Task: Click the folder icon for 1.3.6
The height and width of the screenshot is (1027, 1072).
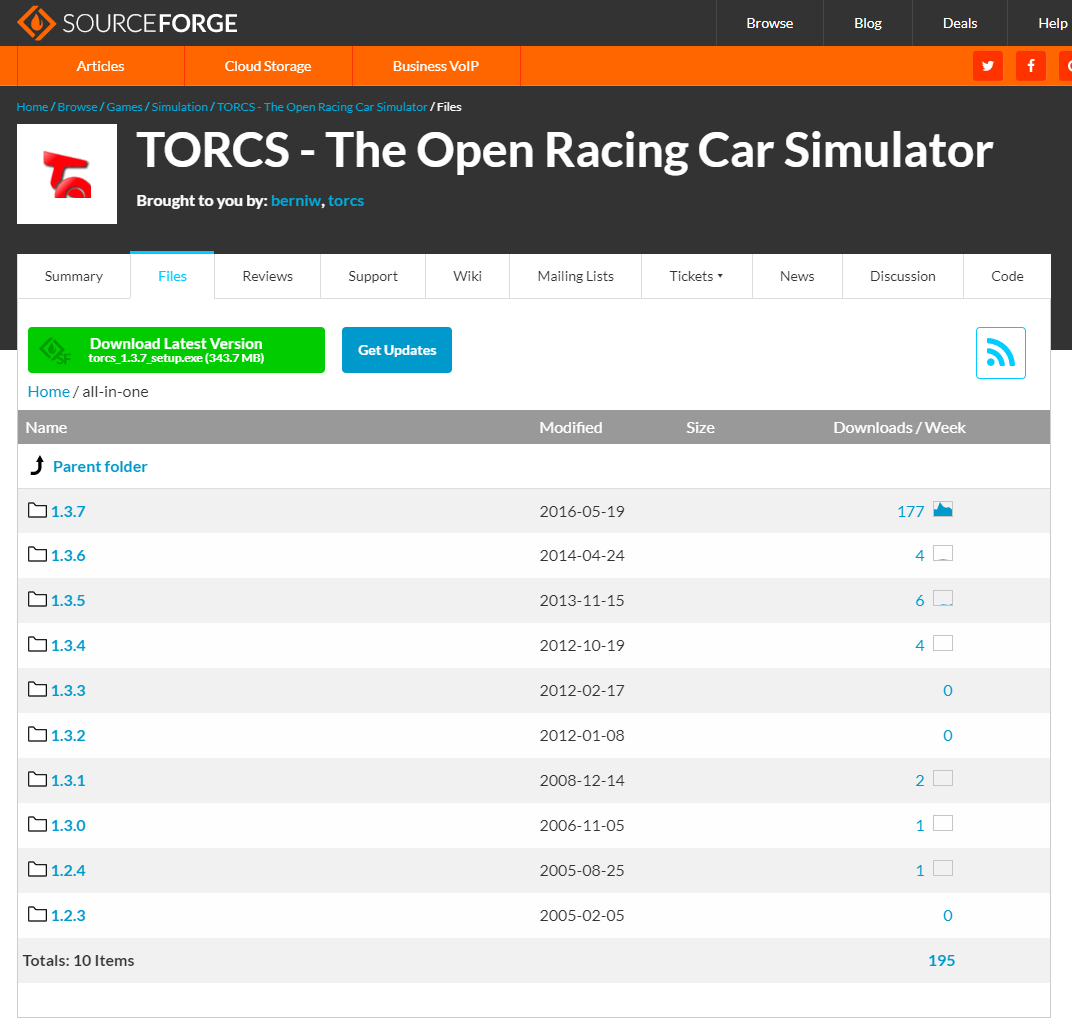Action: coord(38,555)
